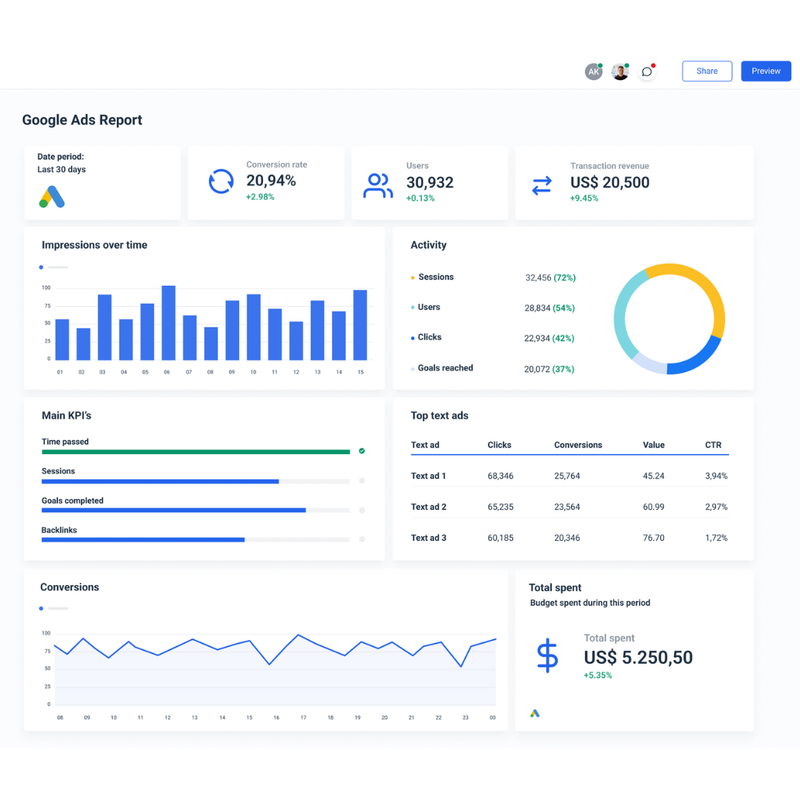
Task: Click the Users people icon
Action: point(378,186)
